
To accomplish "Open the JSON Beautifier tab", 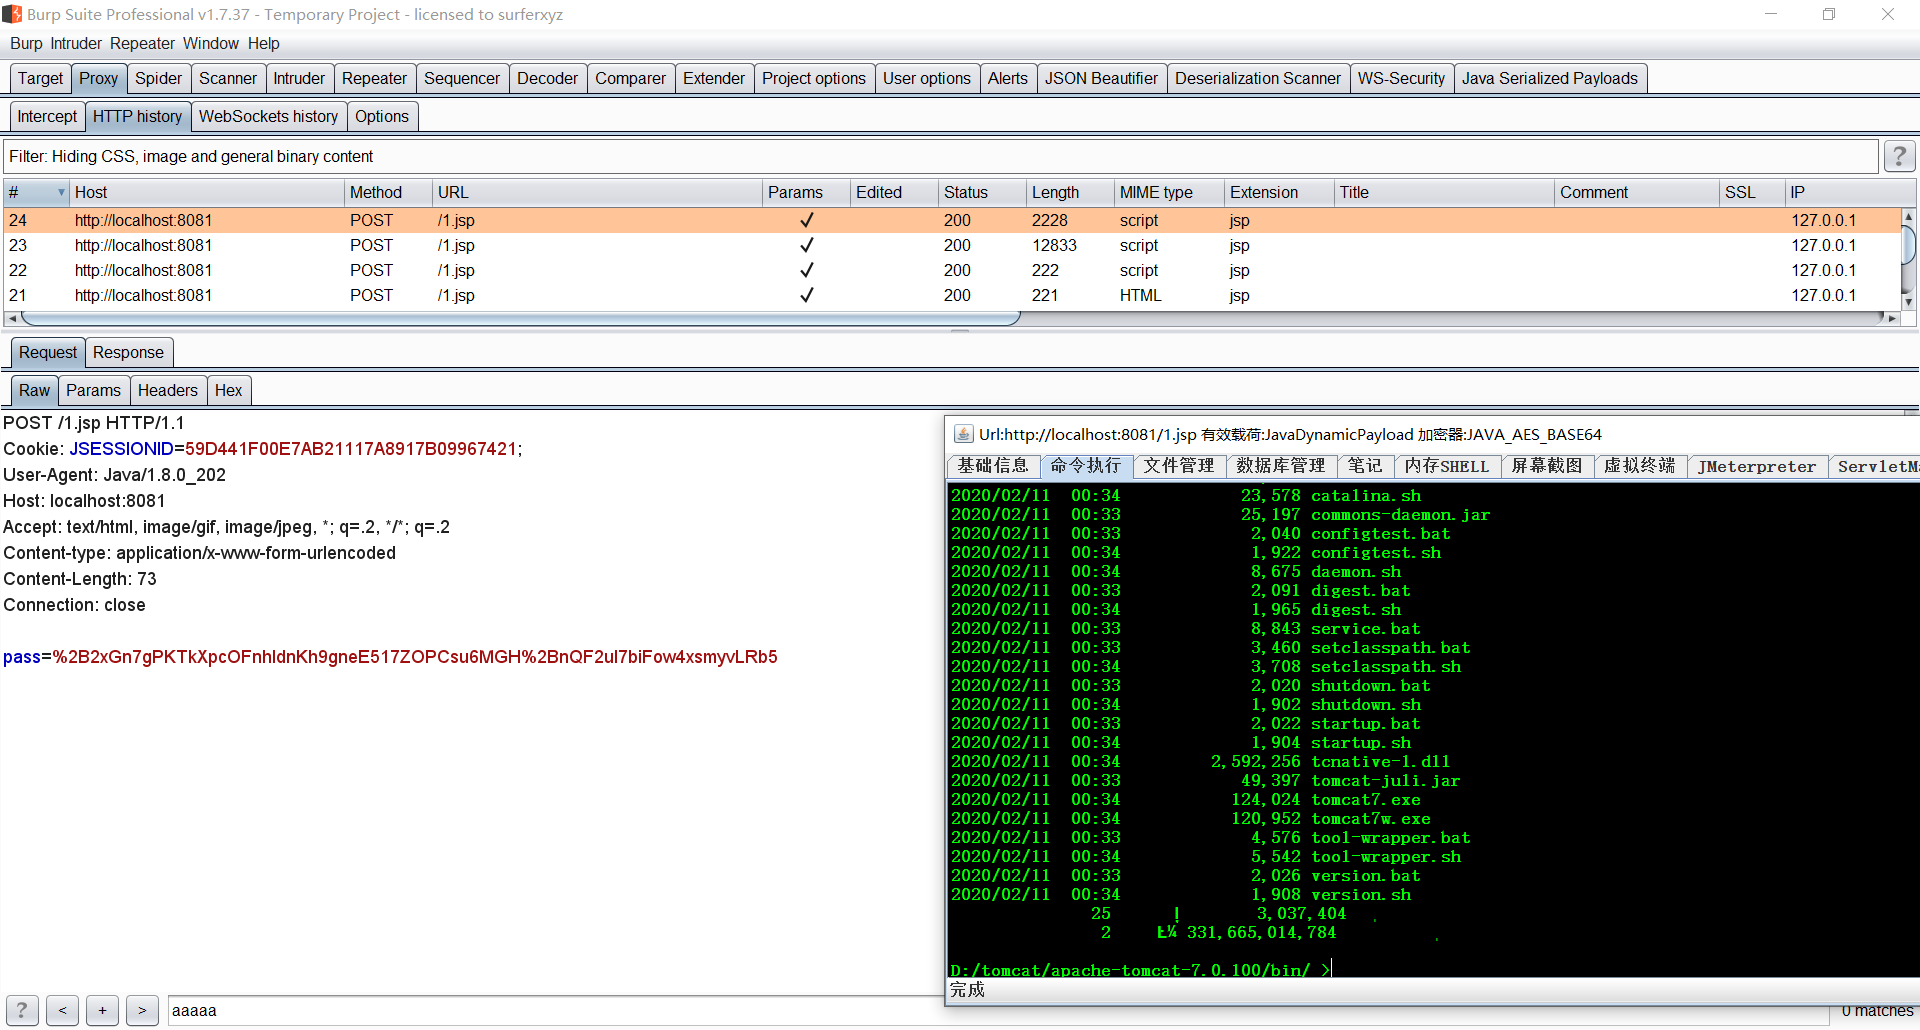I will (1101, 78).
